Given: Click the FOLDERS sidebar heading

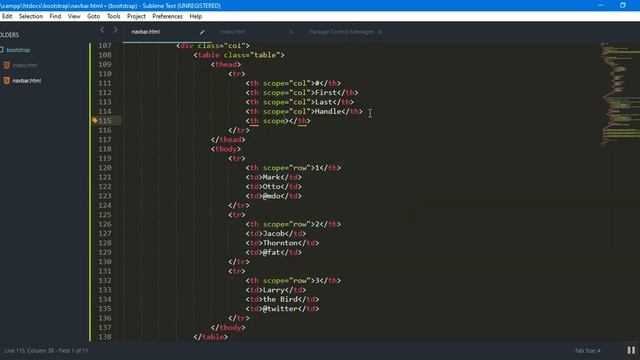Looking at the screenshot, I should [9, 35].
